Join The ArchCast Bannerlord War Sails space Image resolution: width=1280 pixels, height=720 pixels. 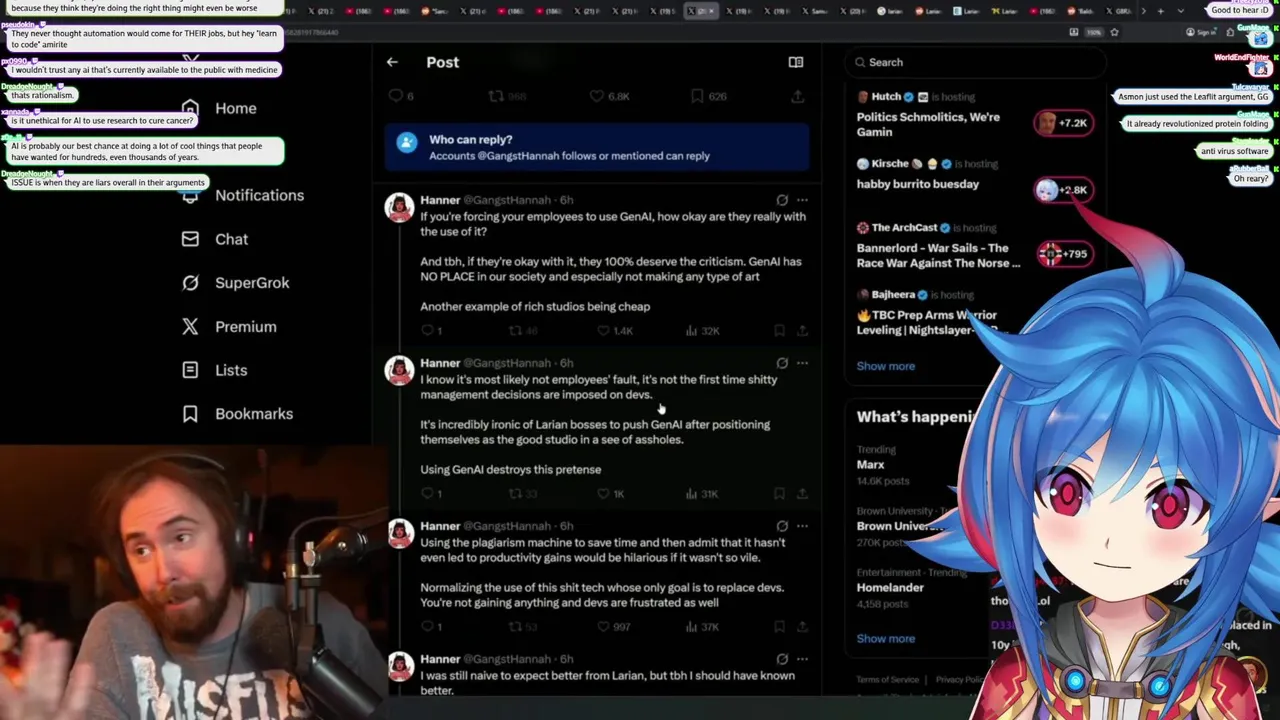938,255
